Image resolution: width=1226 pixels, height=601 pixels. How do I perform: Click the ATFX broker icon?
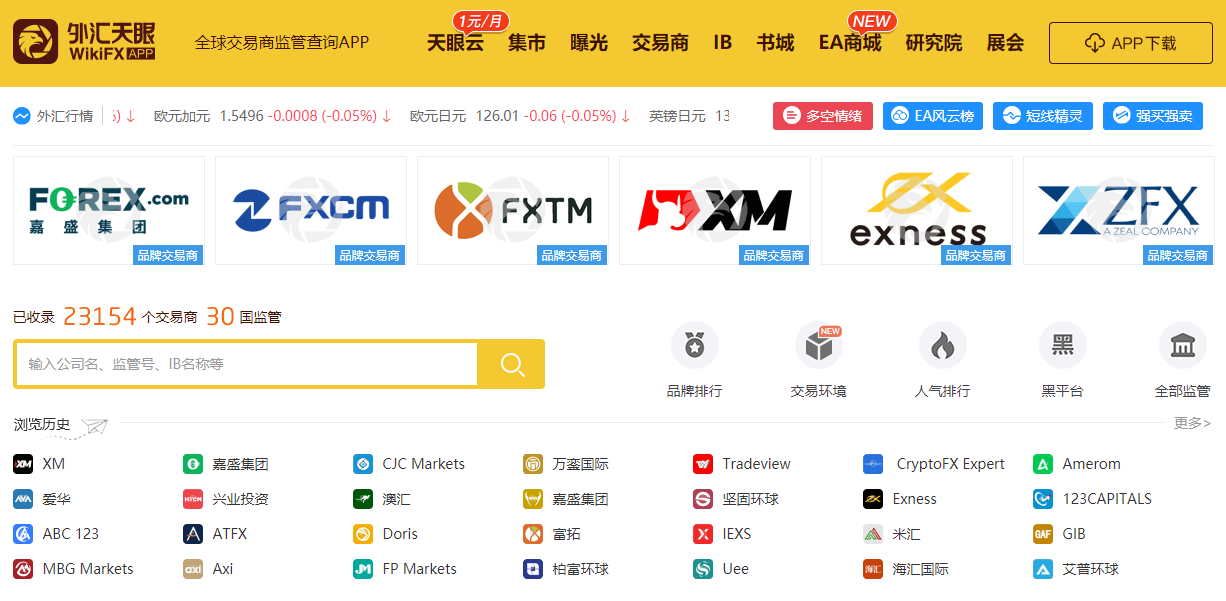tap(193, 534)
